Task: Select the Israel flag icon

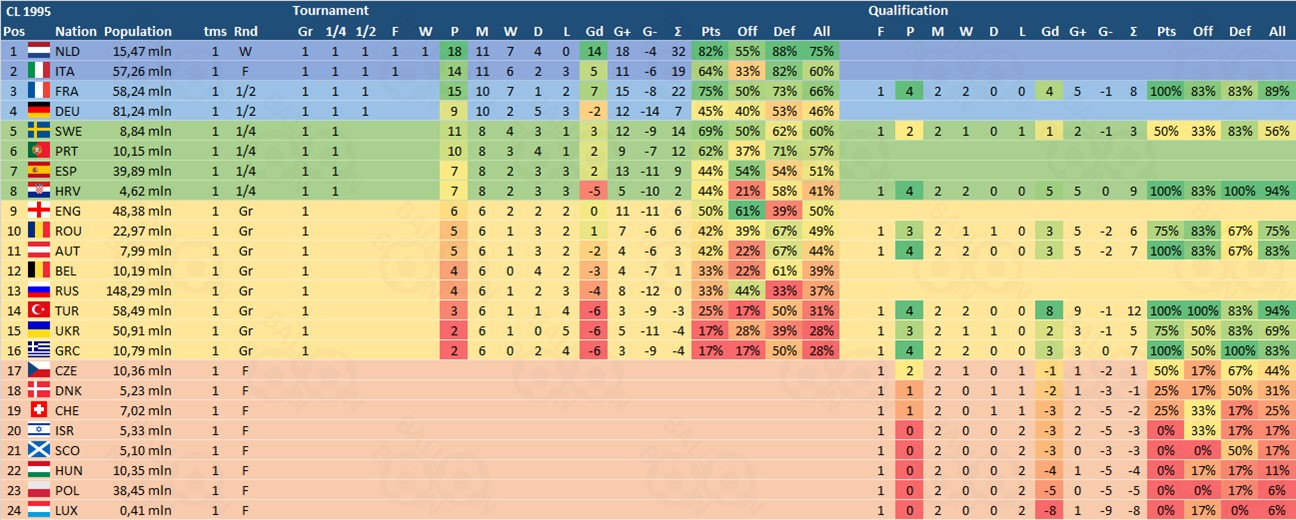Action: [39, 430]
